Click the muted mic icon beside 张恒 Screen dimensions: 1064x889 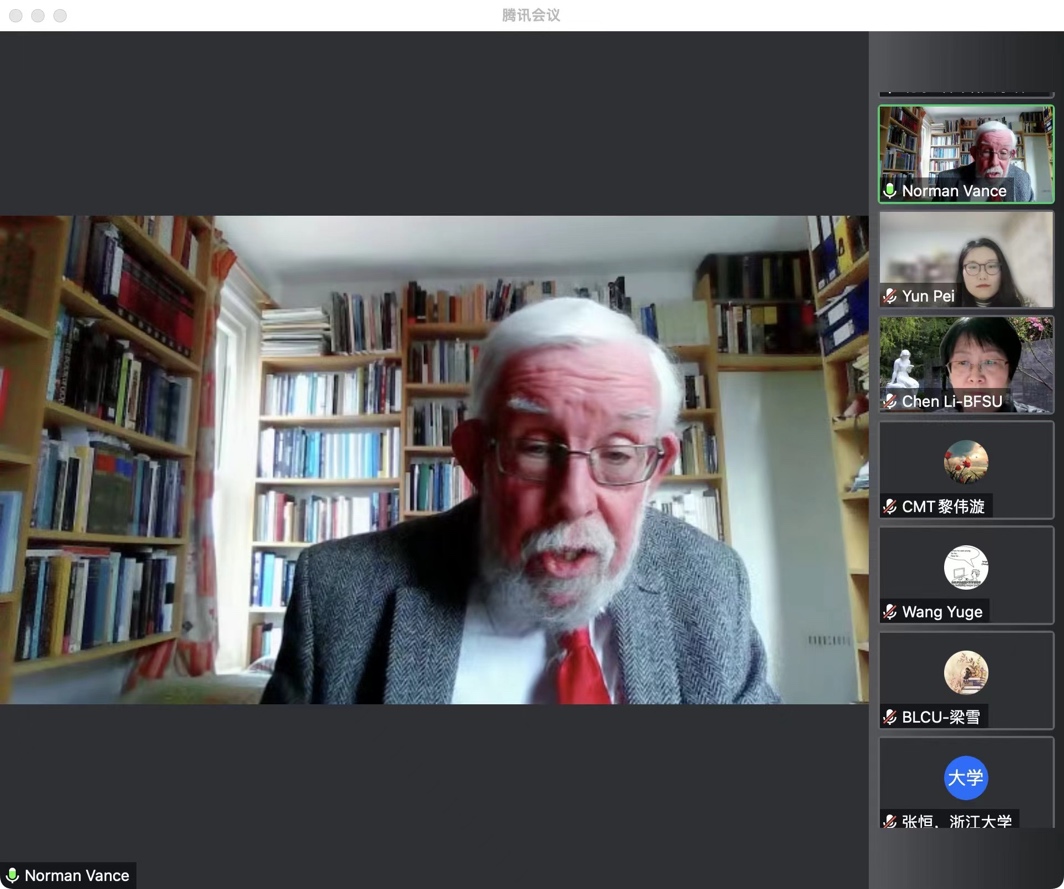click(889, 821)
